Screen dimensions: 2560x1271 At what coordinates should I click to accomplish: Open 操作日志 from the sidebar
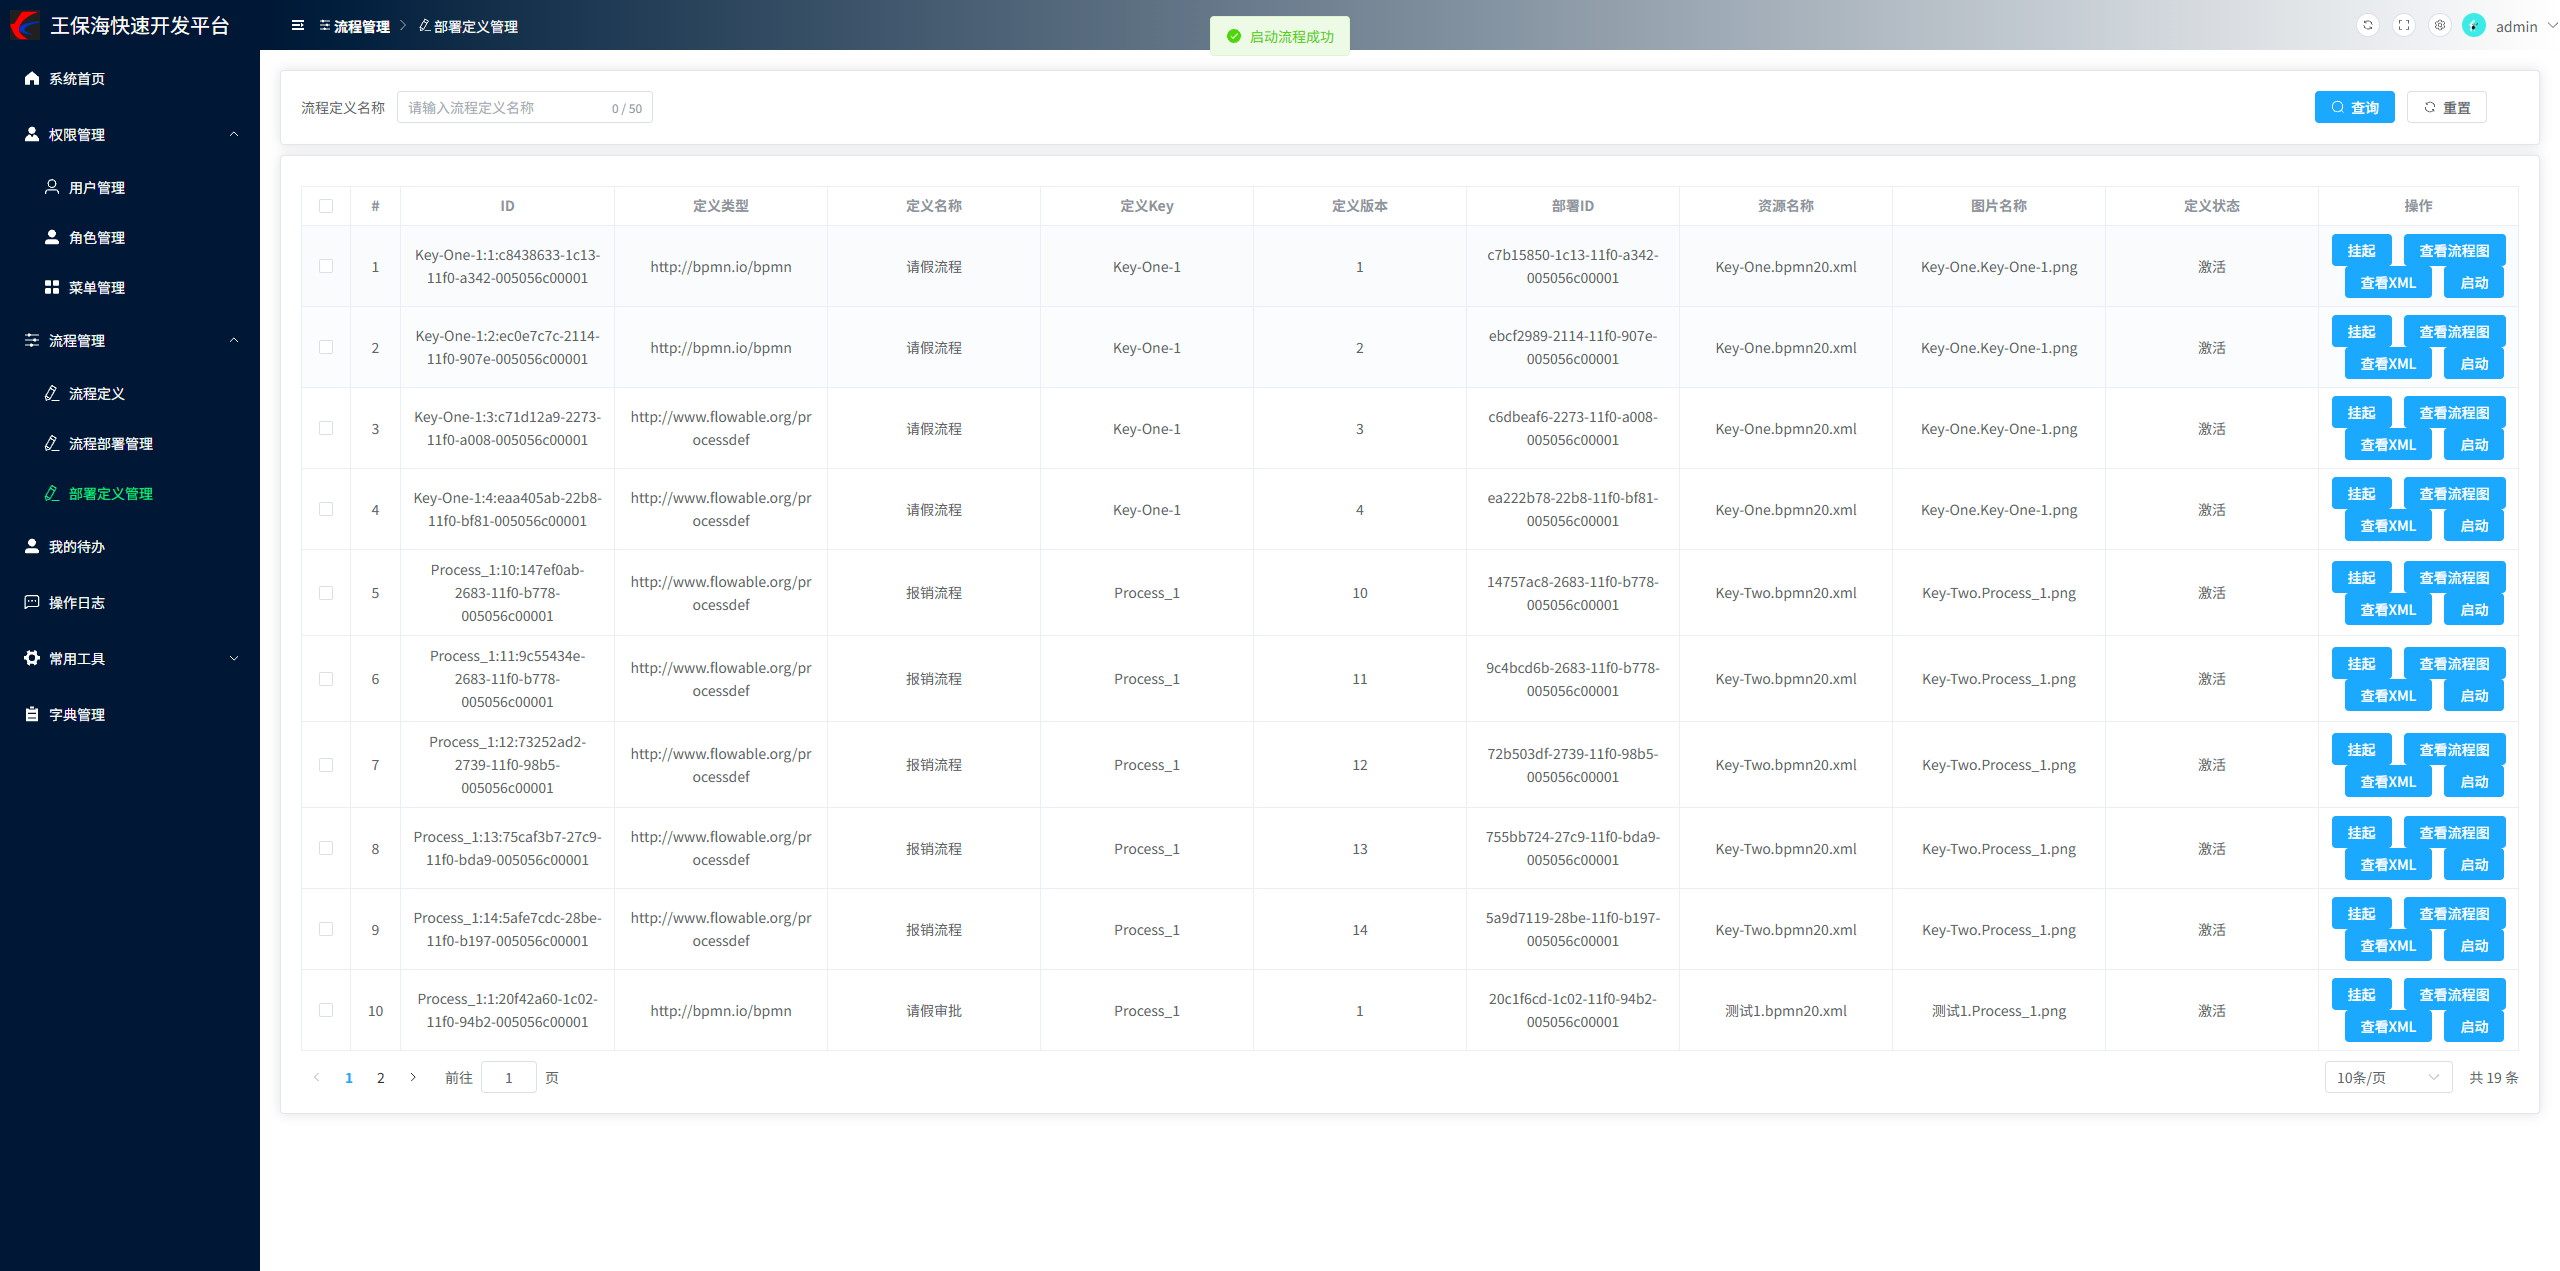pyautogui.click(x=76, y=602)
